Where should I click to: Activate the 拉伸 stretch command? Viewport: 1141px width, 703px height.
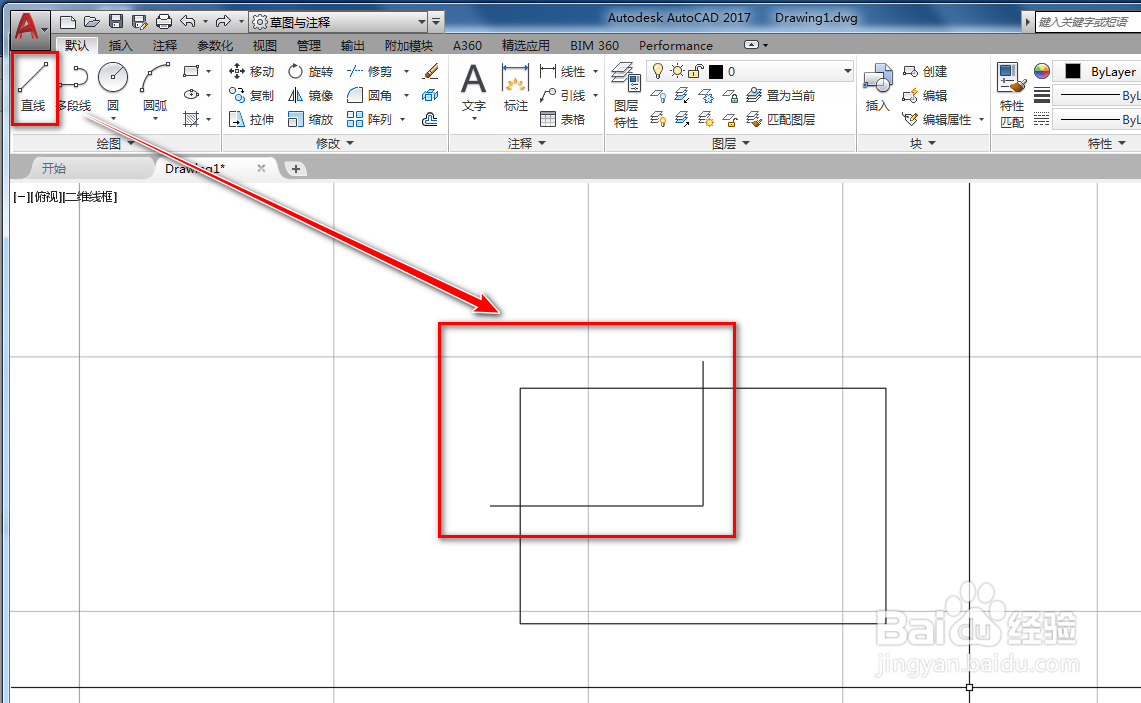252,119
